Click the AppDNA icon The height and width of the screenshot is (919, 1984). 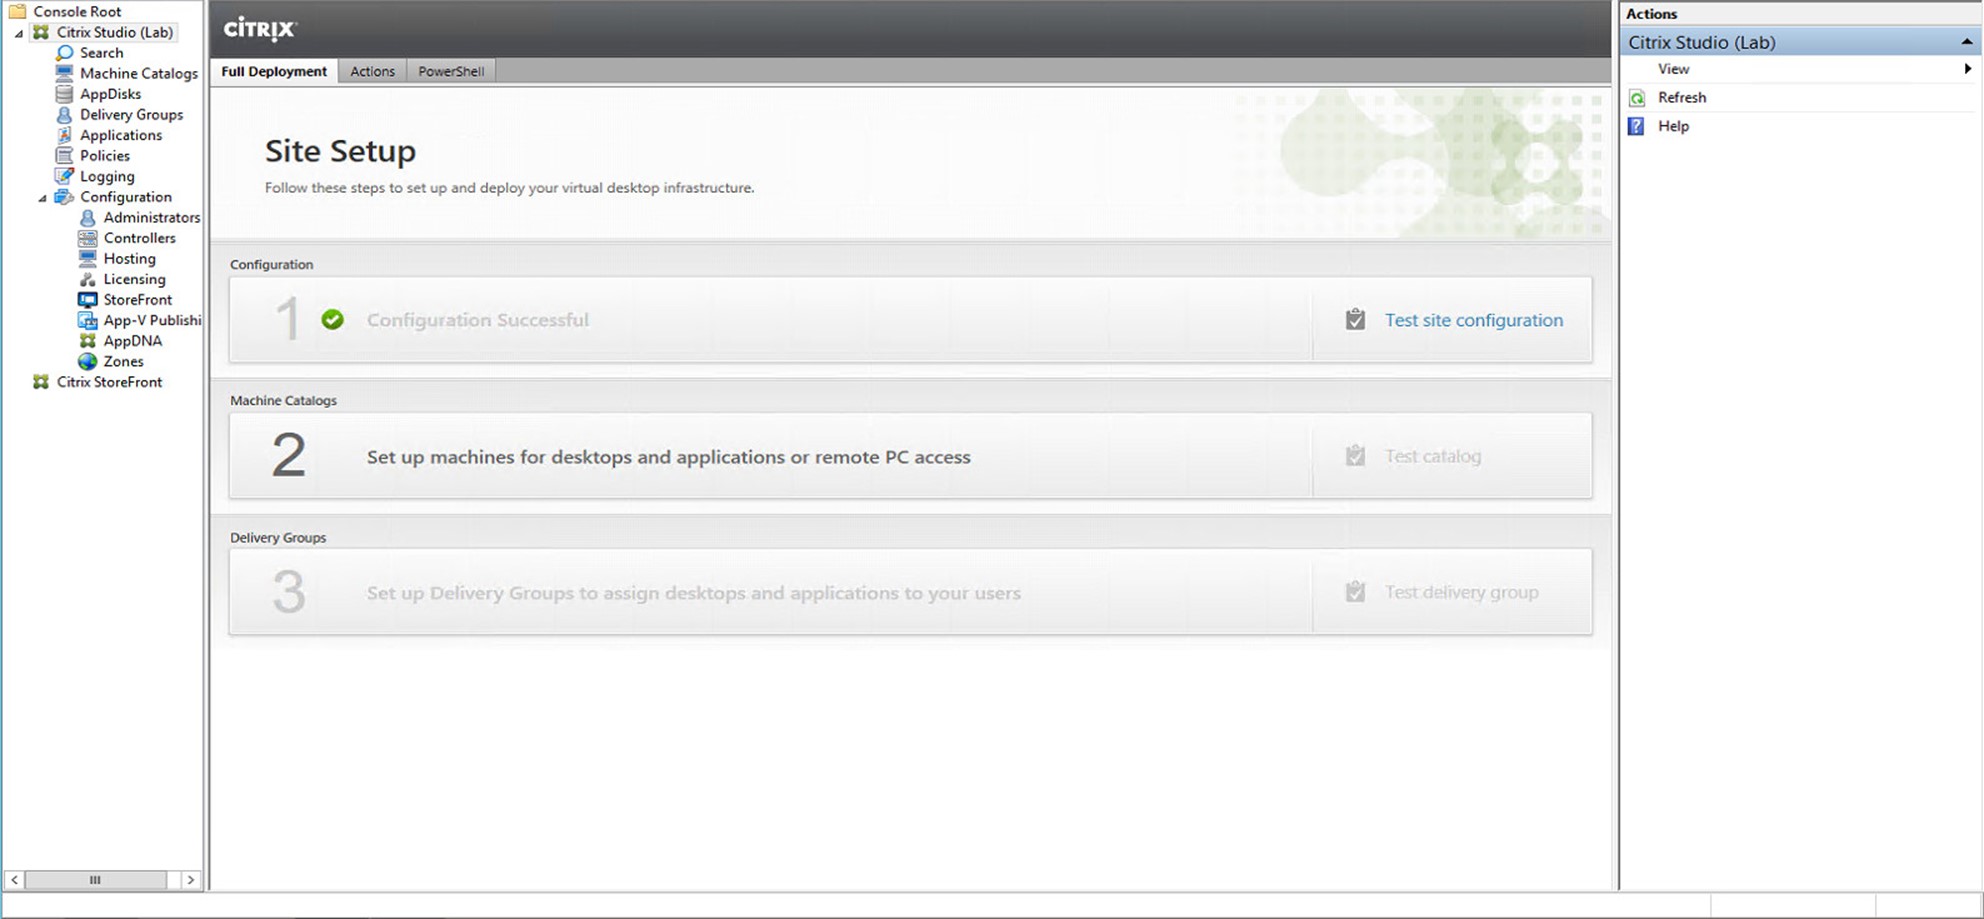pyautogui.click(x=88, y=341)
